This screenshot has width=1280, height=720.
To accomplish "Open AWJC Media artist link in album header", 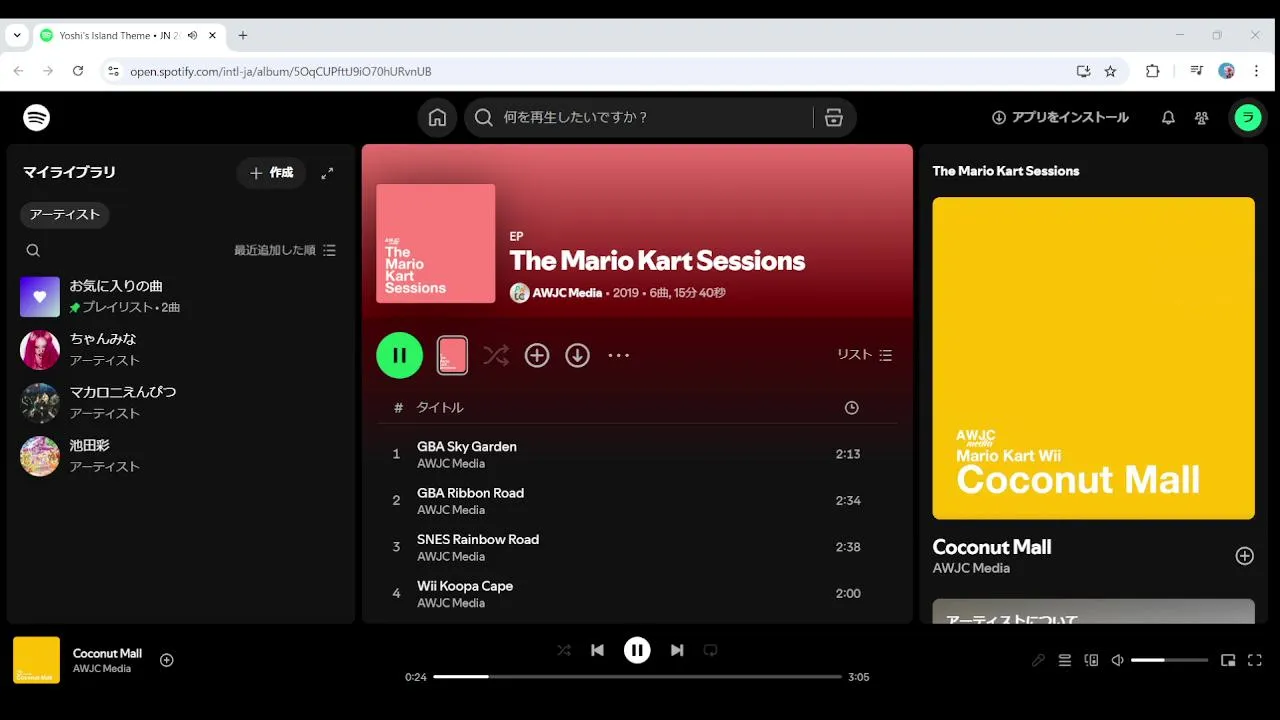I will (x=567, y=293).
